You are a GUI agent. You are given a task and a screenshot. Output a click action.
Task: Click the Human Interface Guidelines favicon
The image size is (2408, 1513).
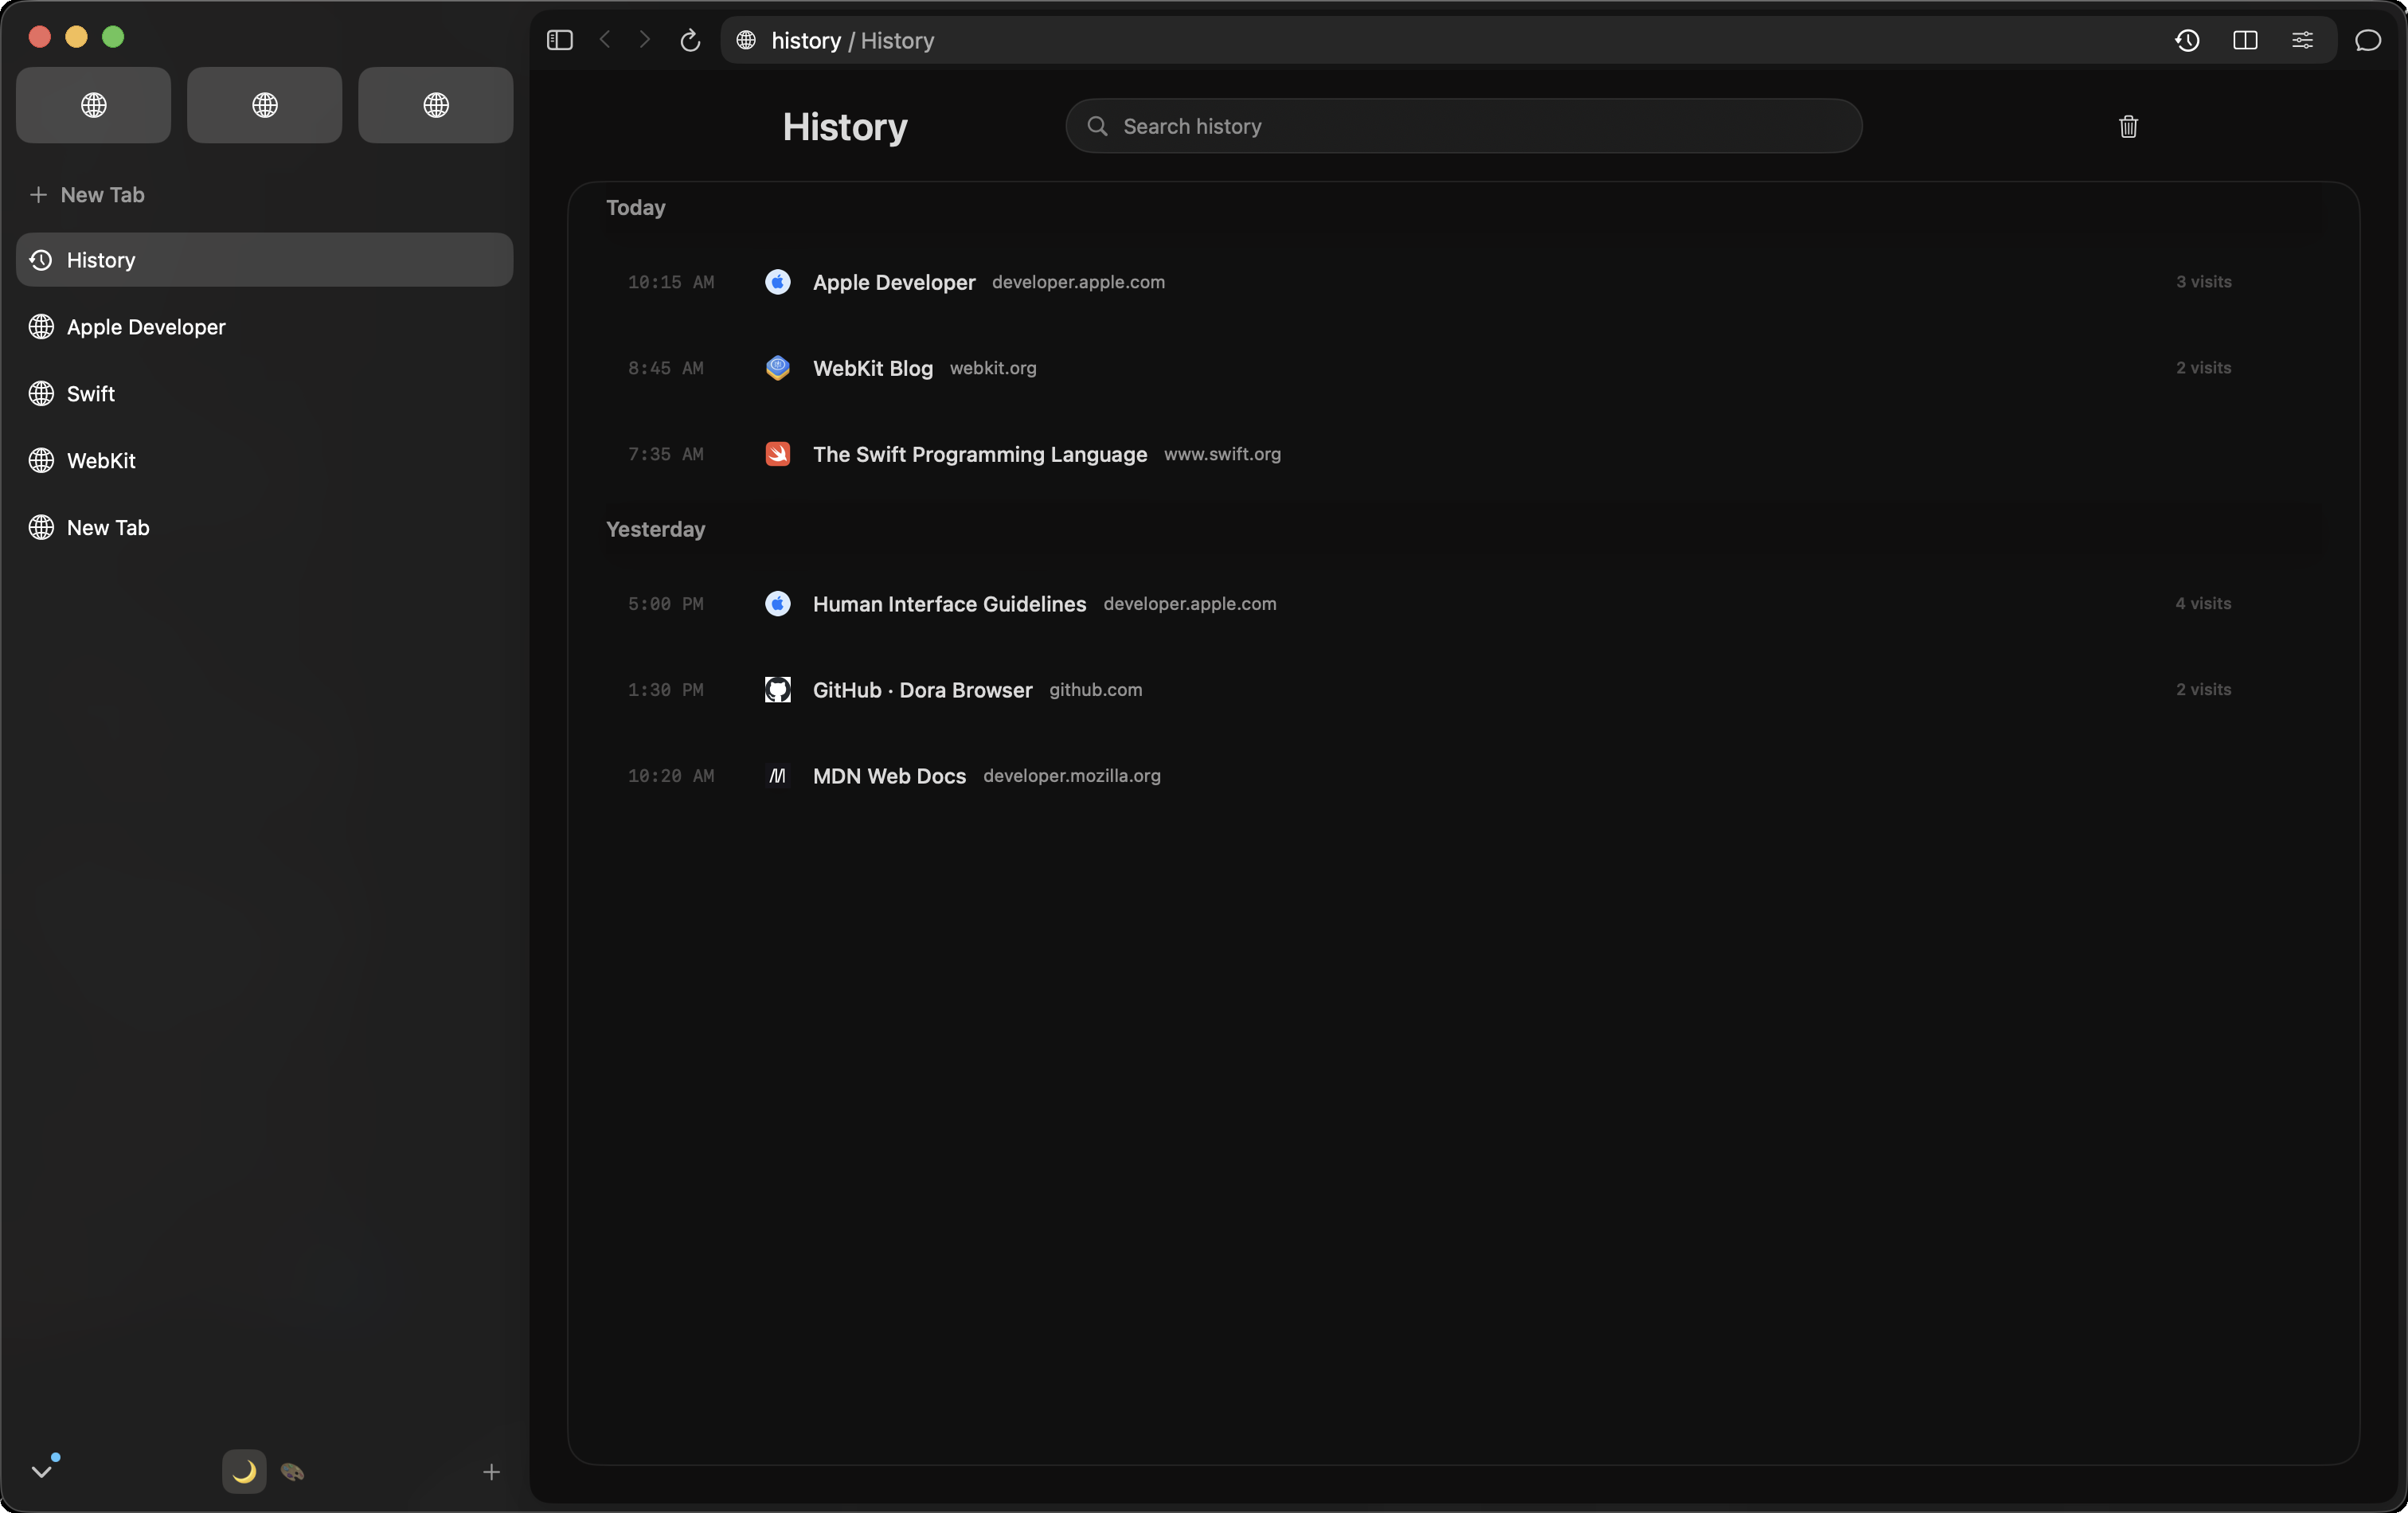pyautogui.click(x=777, y=604)
